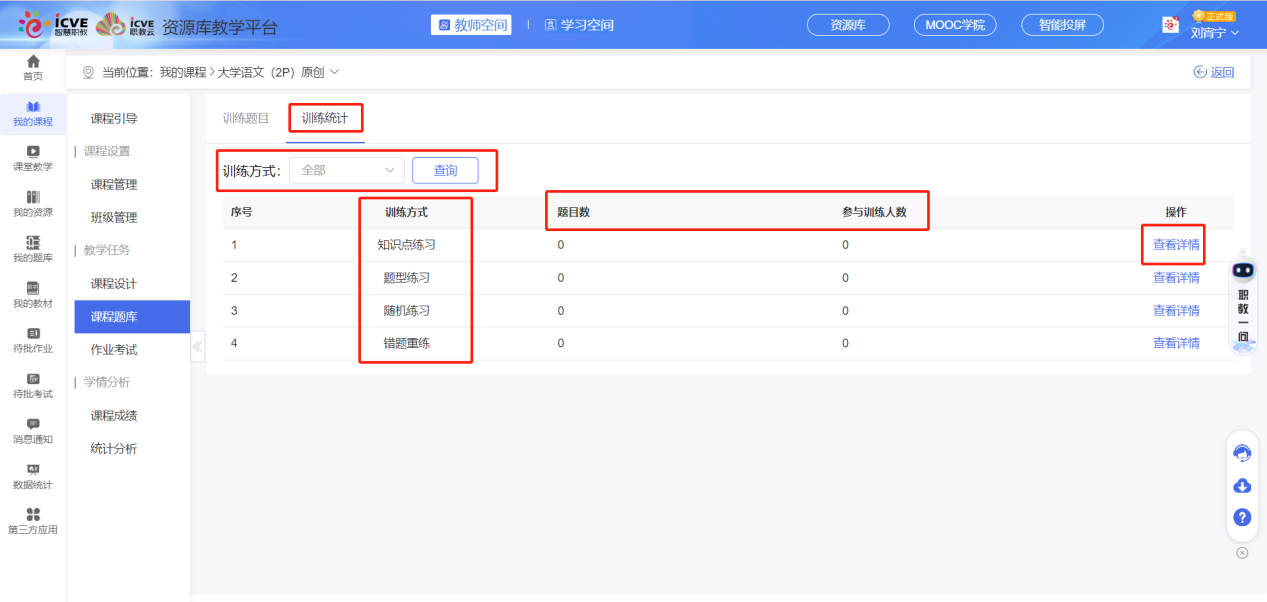Click the download cloud icon
This screenshot has height=602, width=1267.
[1242, 486]
